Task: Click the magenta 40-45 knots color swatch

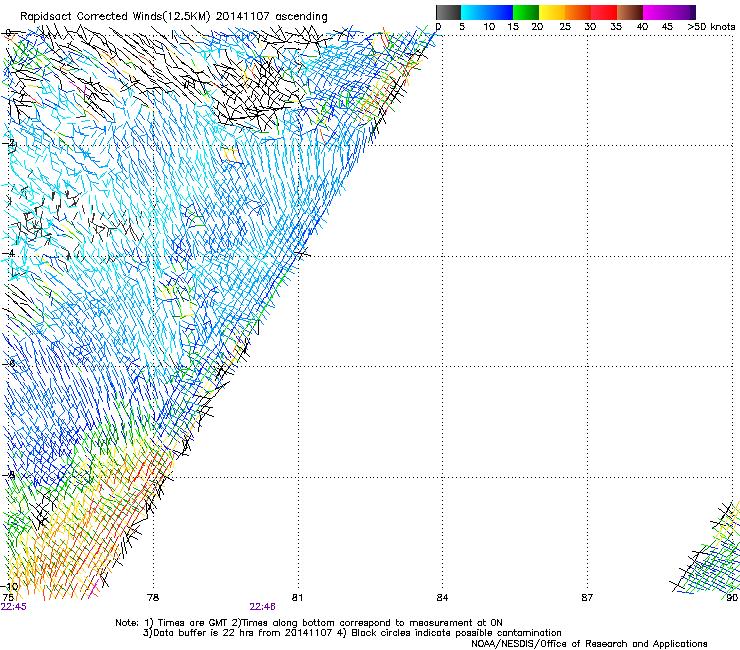Action: click(656, 12)
